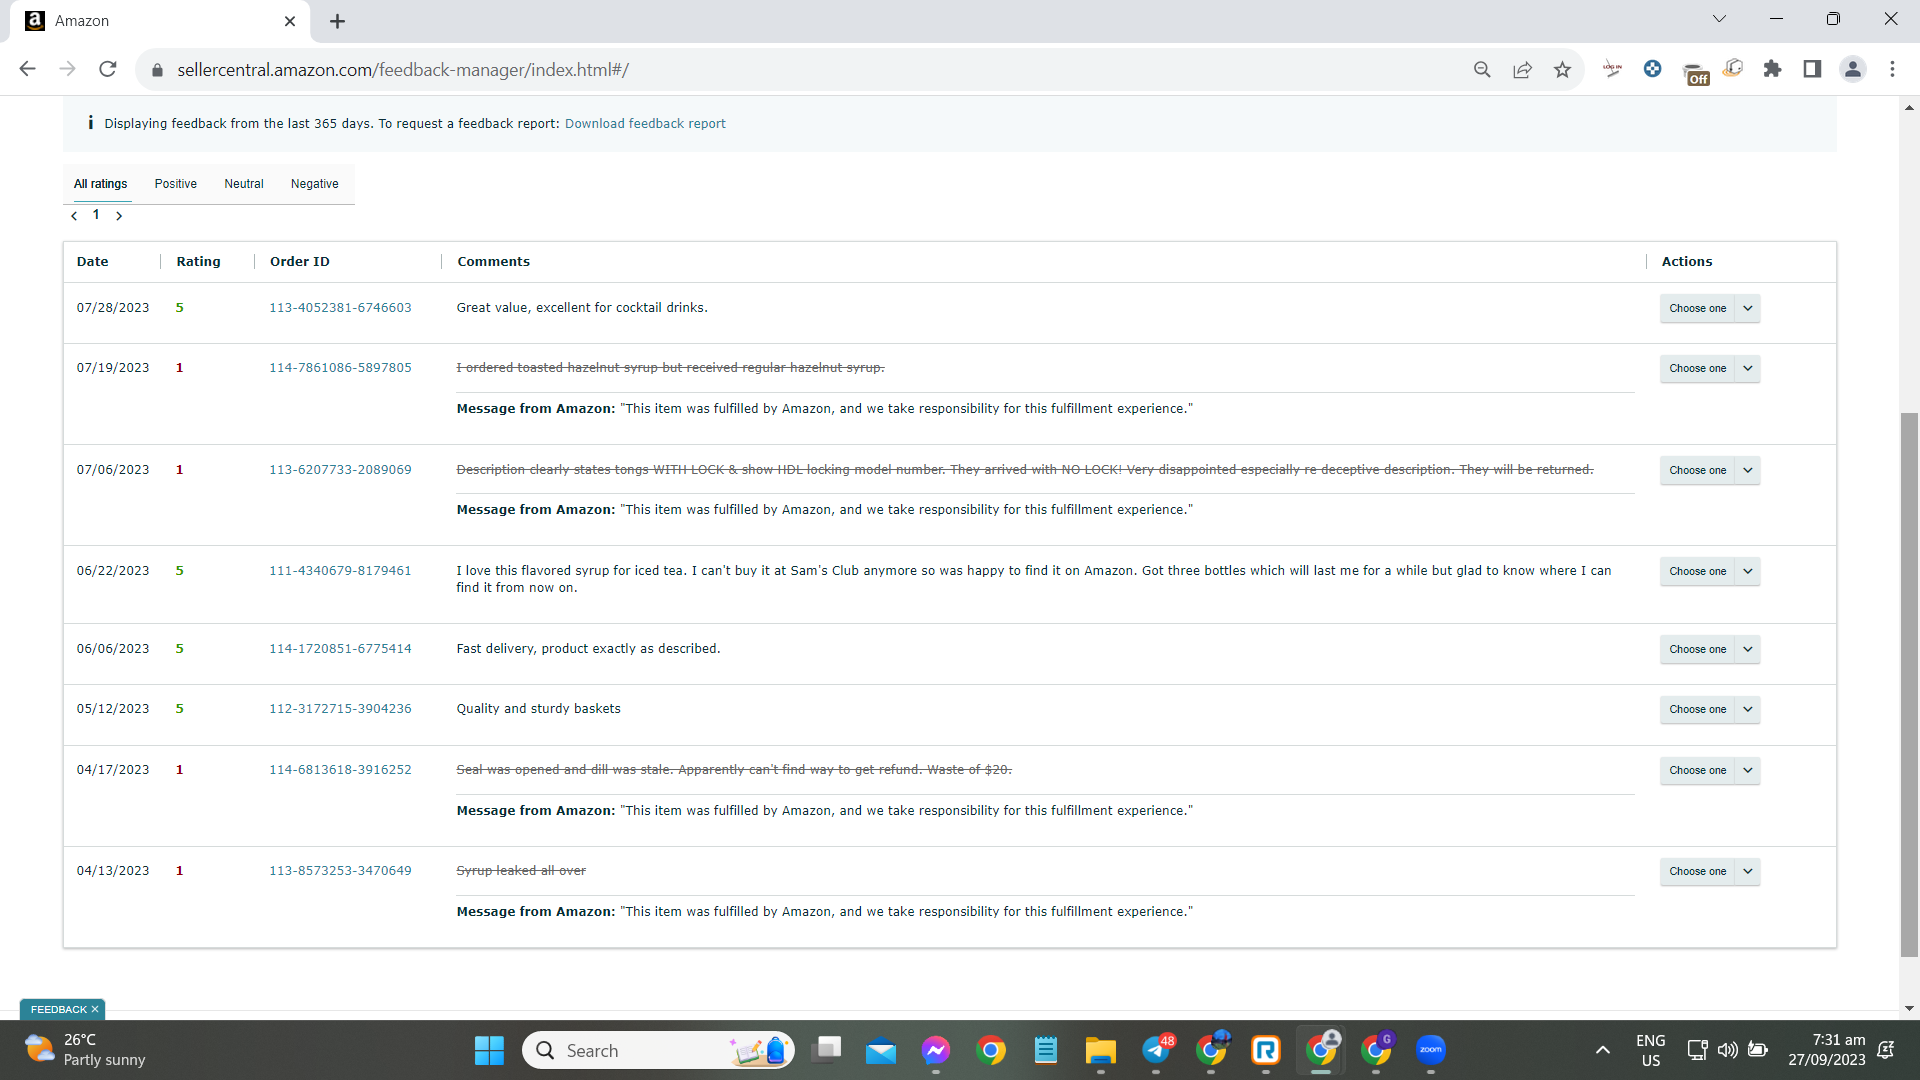Screen dimensions: 1920x1080
Task: Close the Amazon browser tab
Action: pos(290,21)
